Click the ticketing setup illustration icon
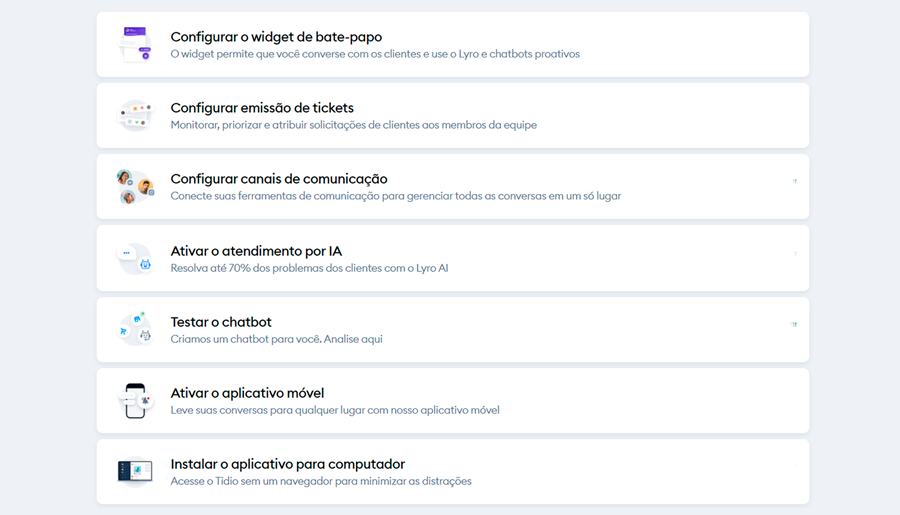Viewport: 900px width, 515px height. 135,115
